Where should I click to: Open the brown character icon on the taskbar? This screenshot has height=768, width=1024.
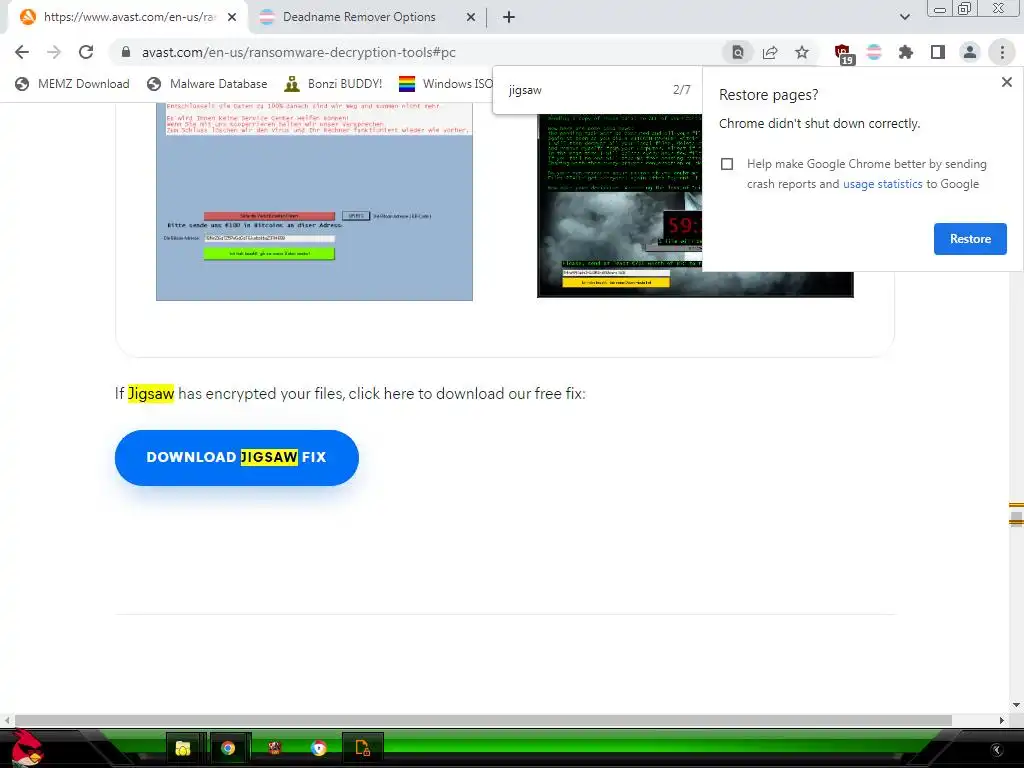pyautogui.click(x=274, y=748)
